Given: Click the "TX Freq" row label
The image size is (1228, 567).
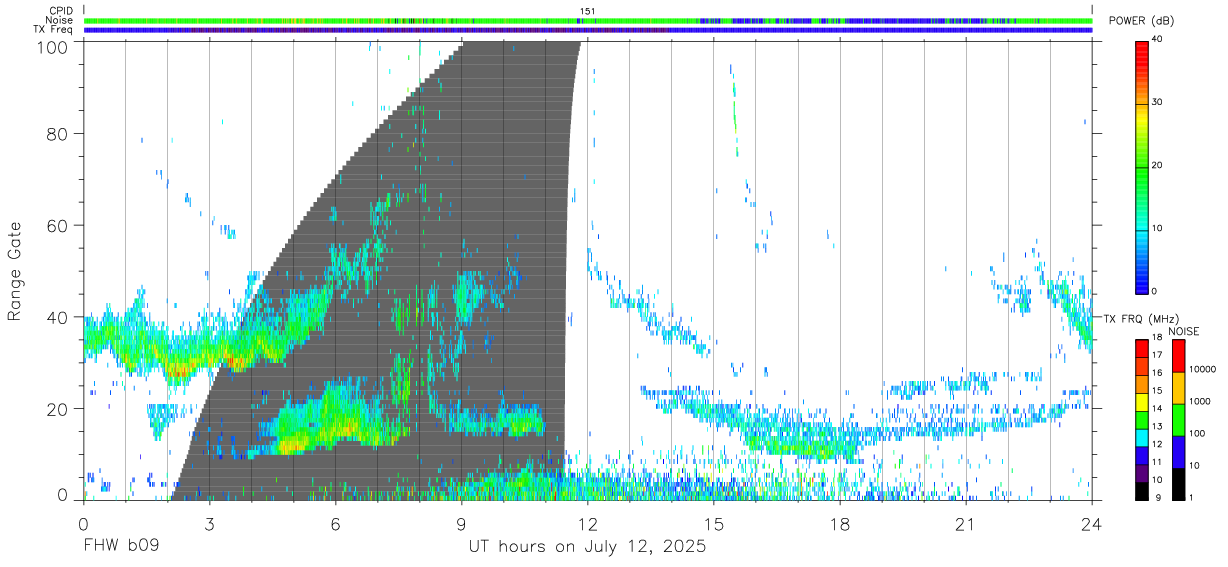Looking at the screenshot, I should click(53, 30).
